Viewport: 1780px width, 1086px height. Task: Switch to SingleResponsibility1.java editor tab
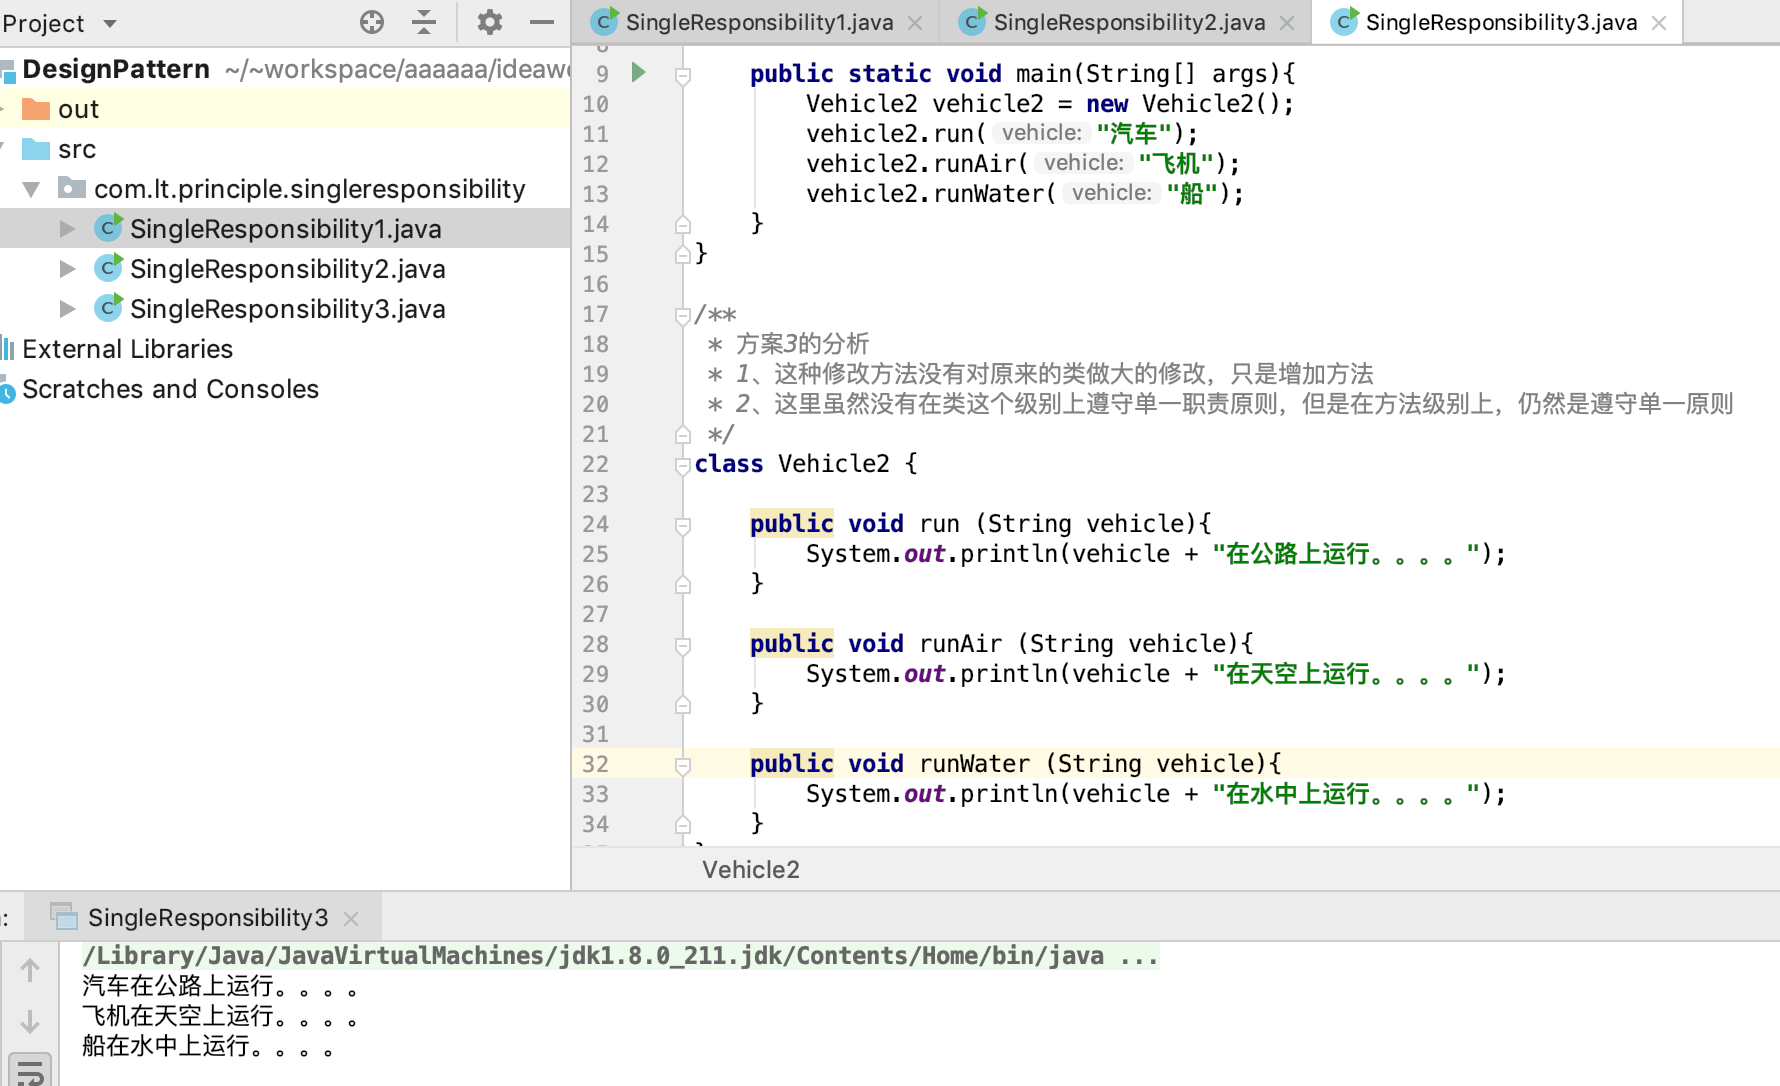[x=758, y=22]
